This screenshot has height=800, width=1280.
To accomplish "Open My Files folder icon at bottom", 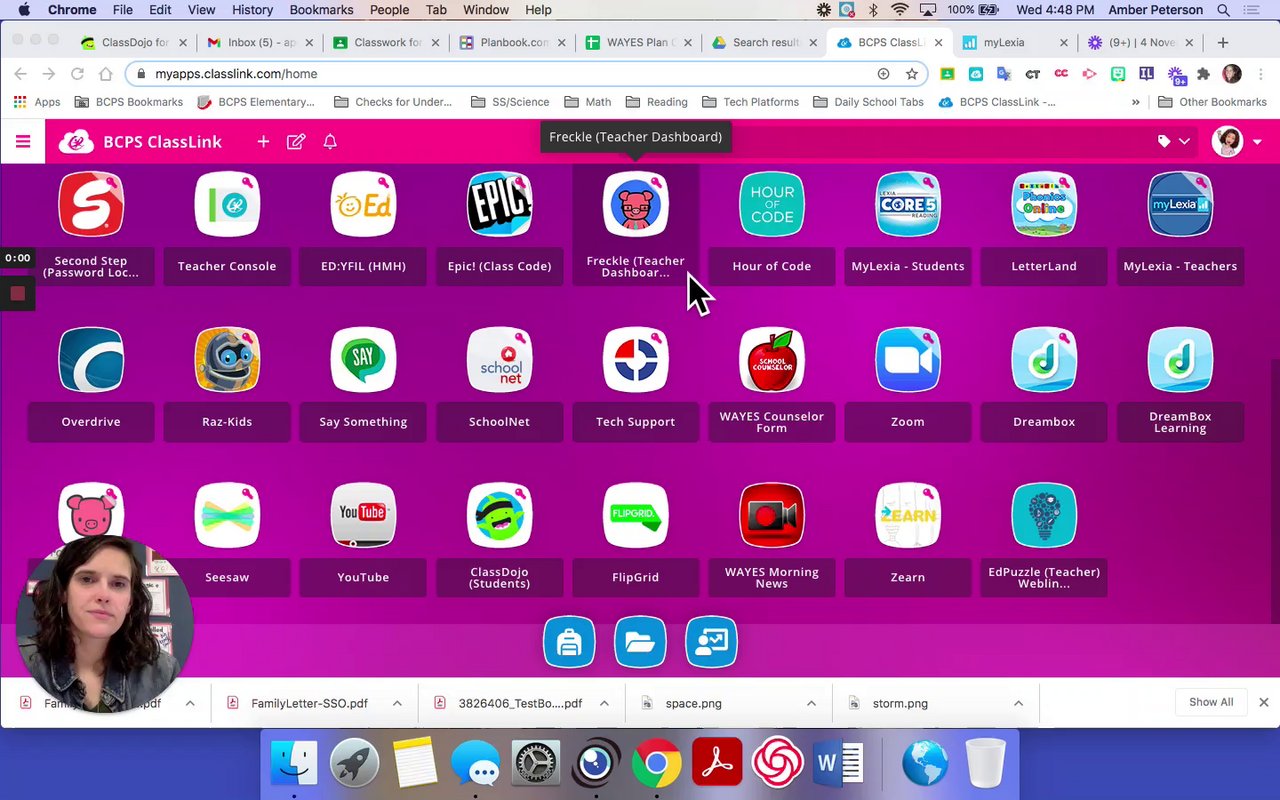I will tap(640, 642).
